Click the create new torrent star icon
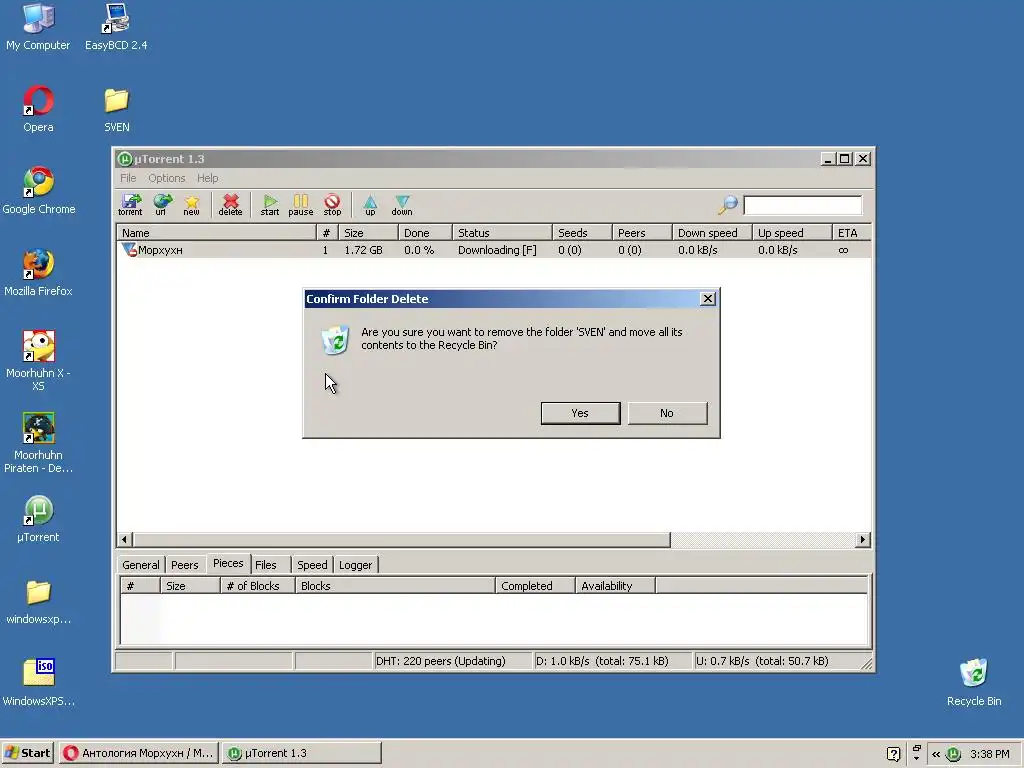Image resolution: width=1024 pixels, height=768 pixels. 191,204
